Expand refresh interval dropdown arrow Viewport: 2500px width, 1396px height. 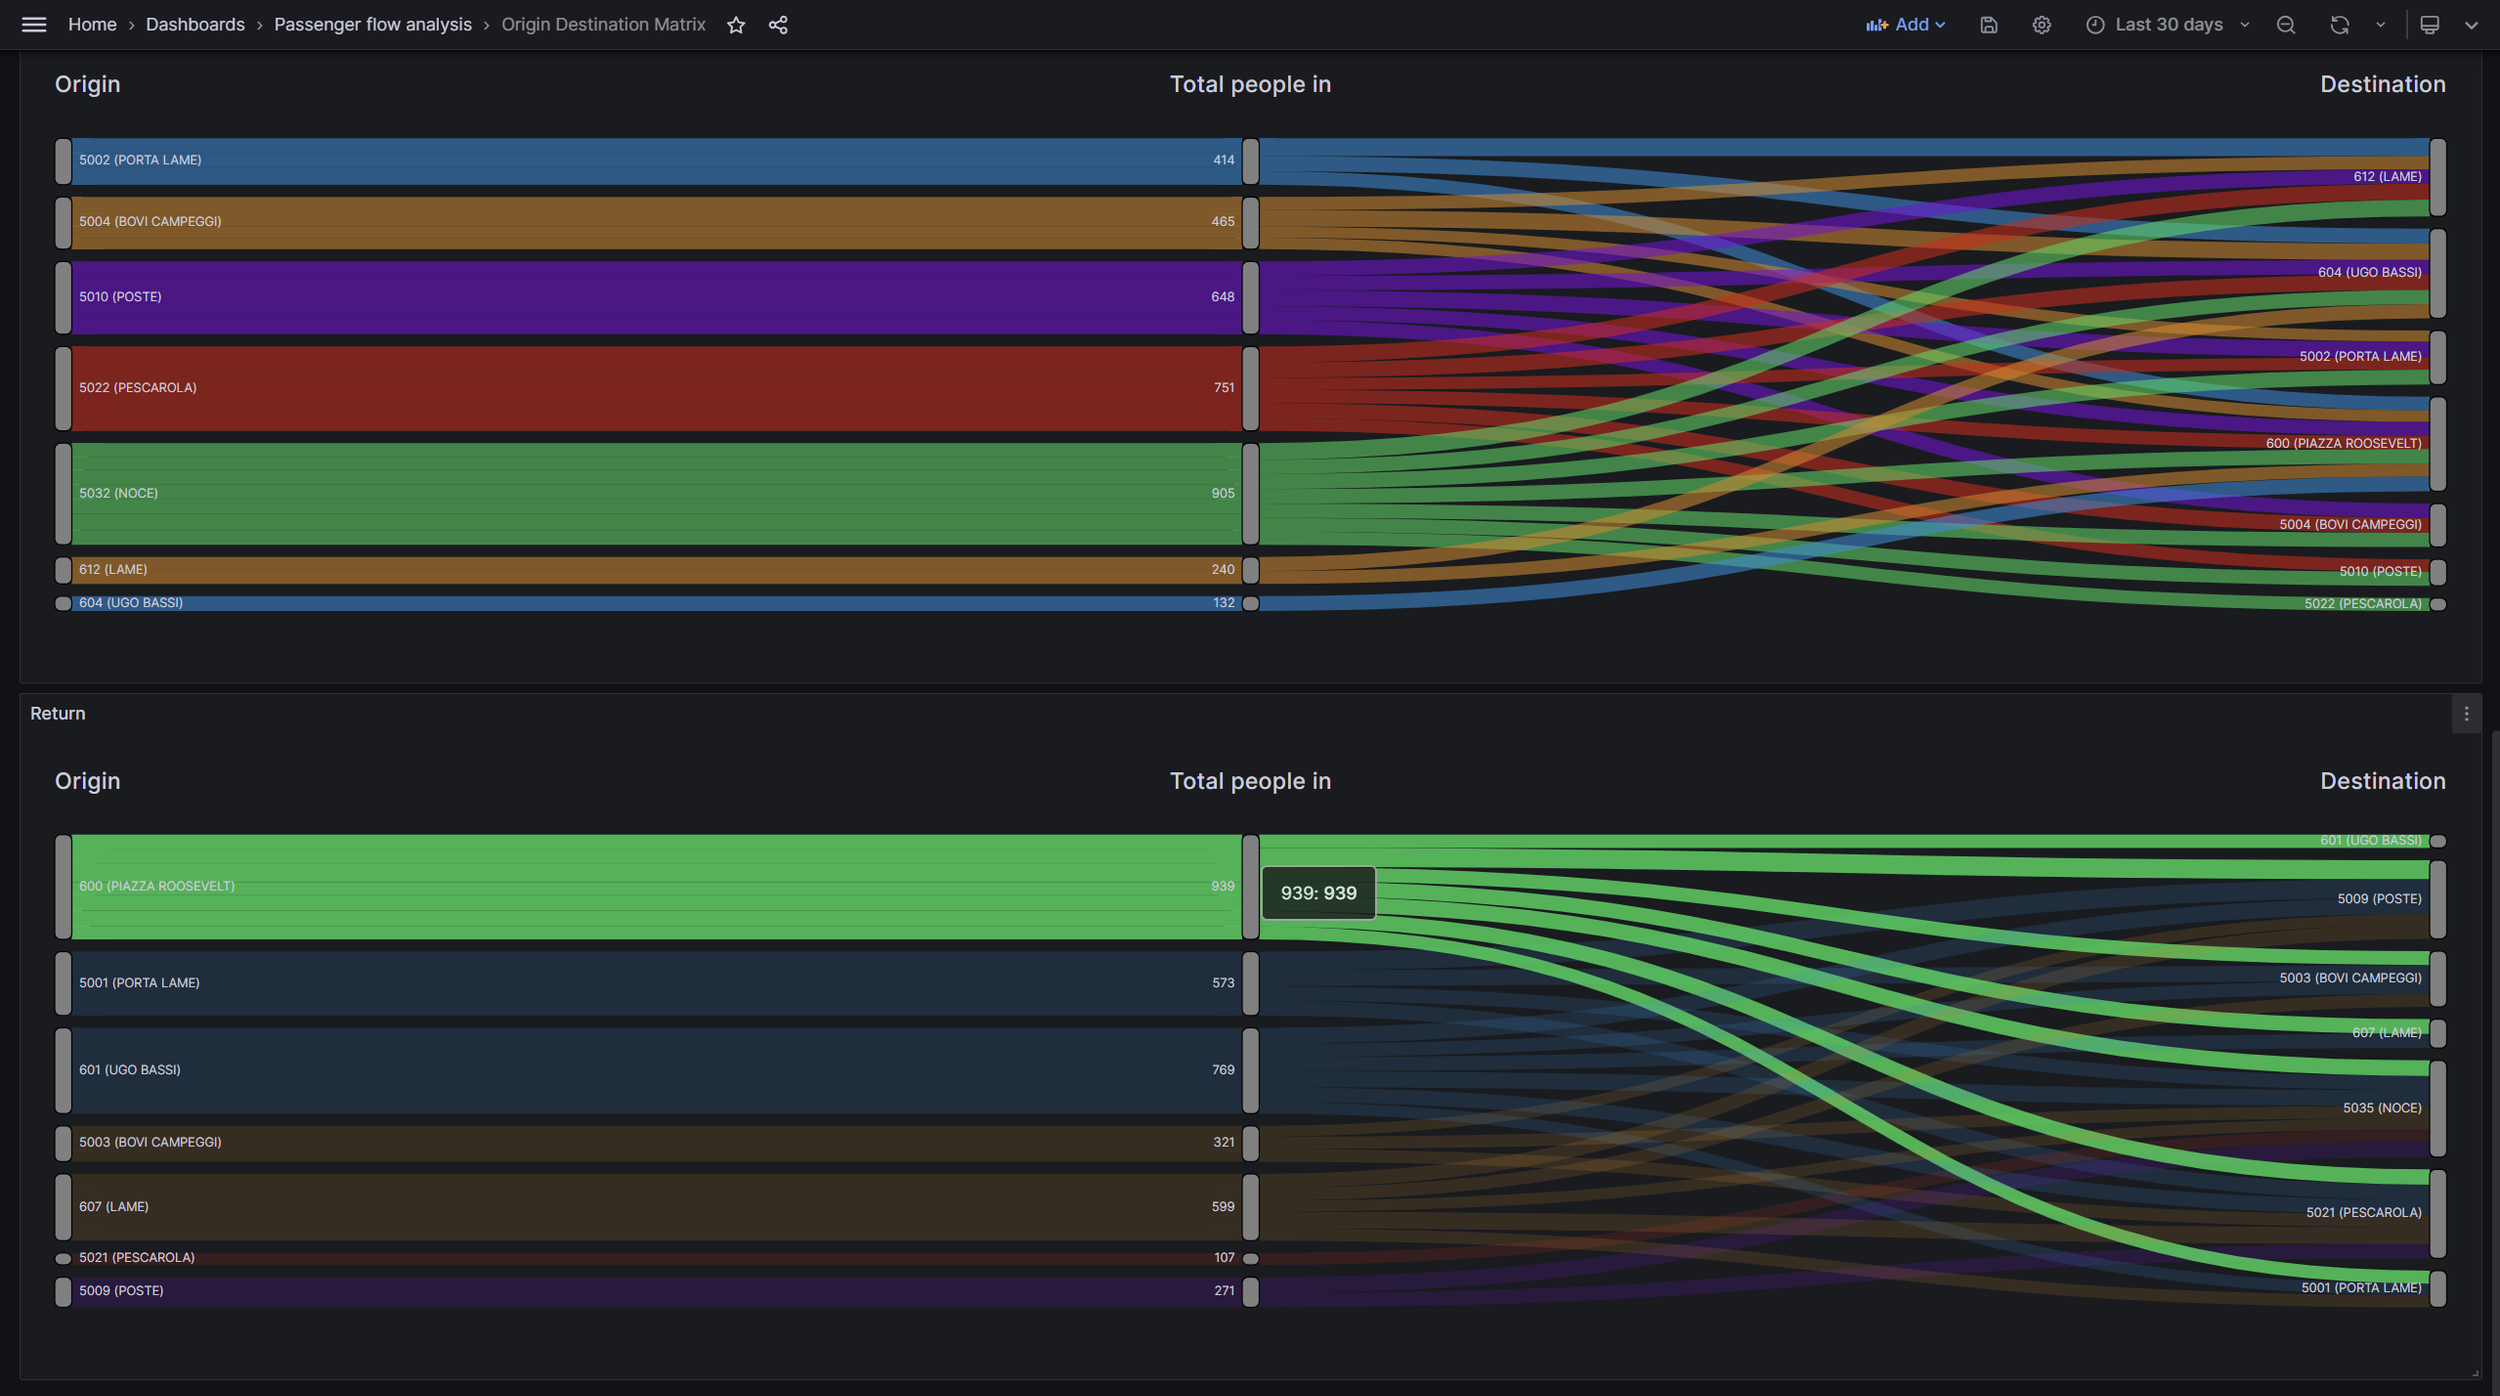pyautogui.click(x=2380, y=25)
